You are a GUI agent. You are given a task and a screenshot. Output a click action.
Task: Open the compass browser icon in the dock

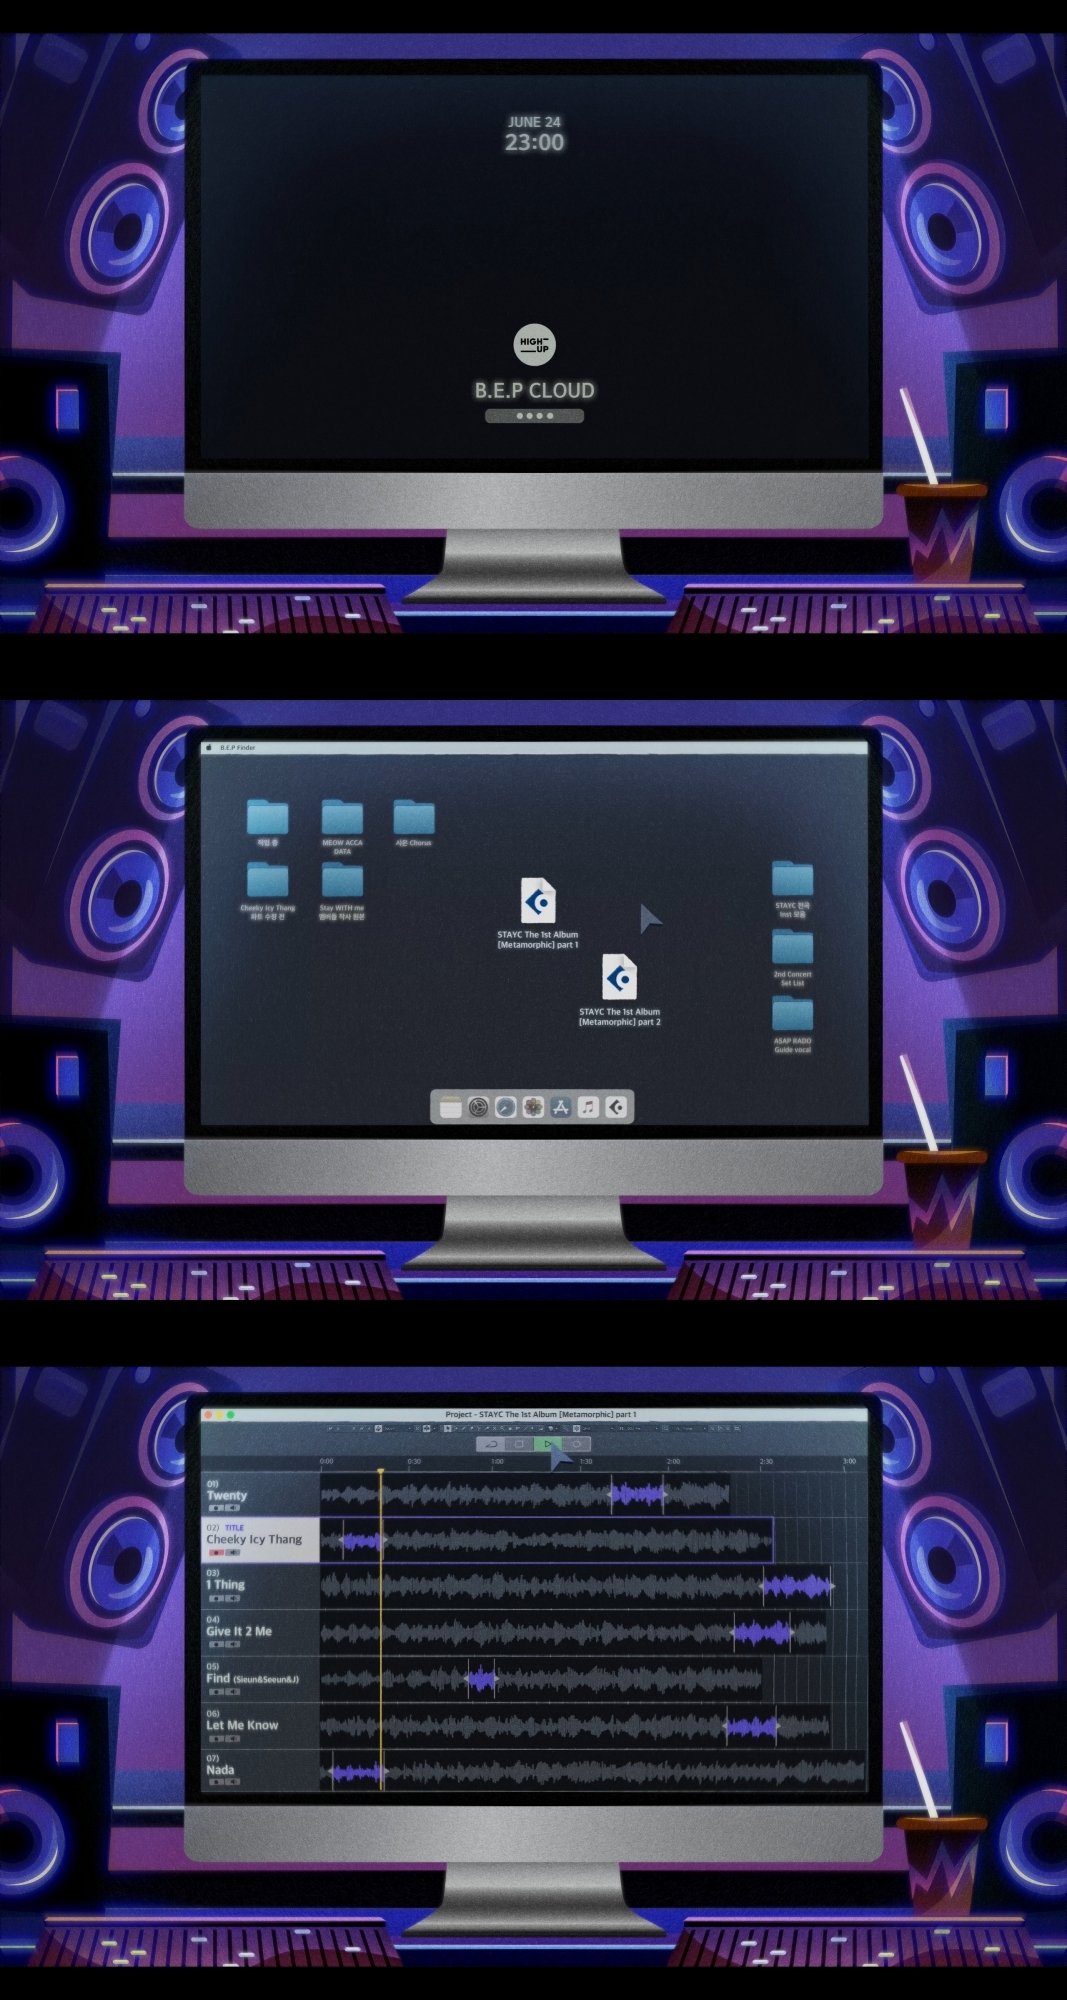coord(506,1107)
